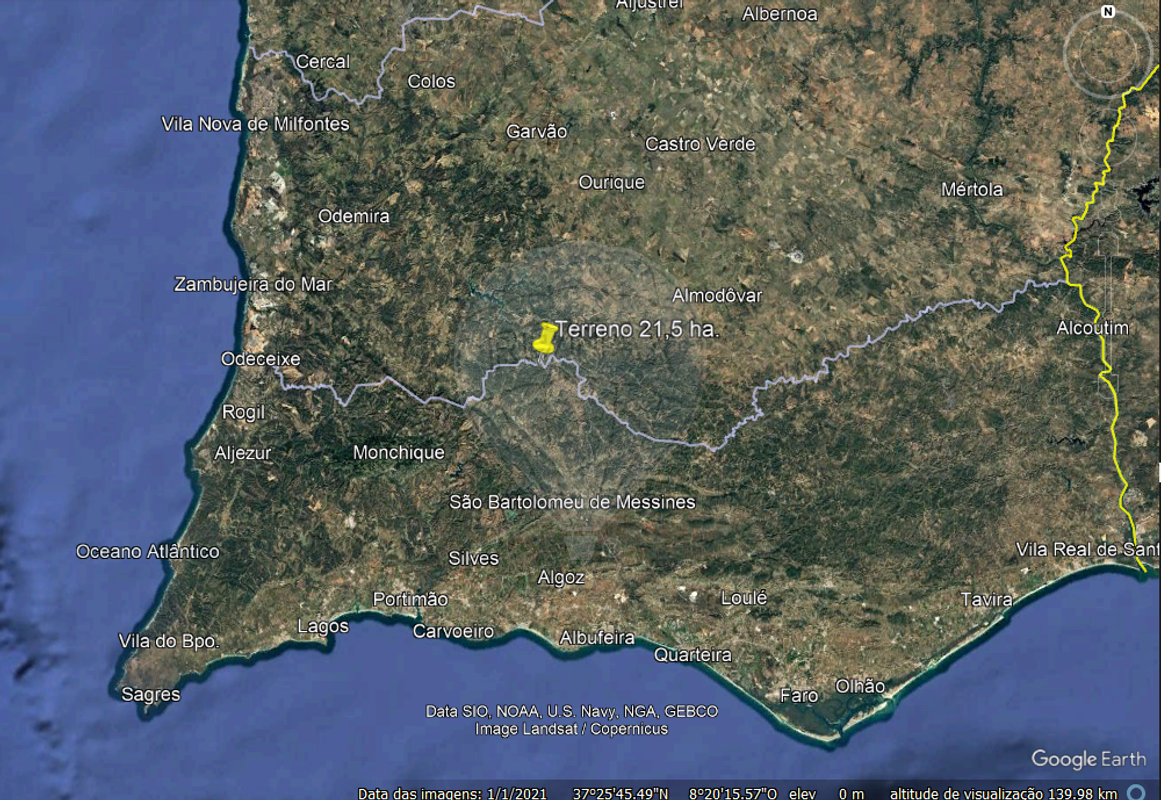Click the Oceano Atlântico label
The height and width of the screenshot is (800, 1161).
pyautogui.click(x=148, y=552)
